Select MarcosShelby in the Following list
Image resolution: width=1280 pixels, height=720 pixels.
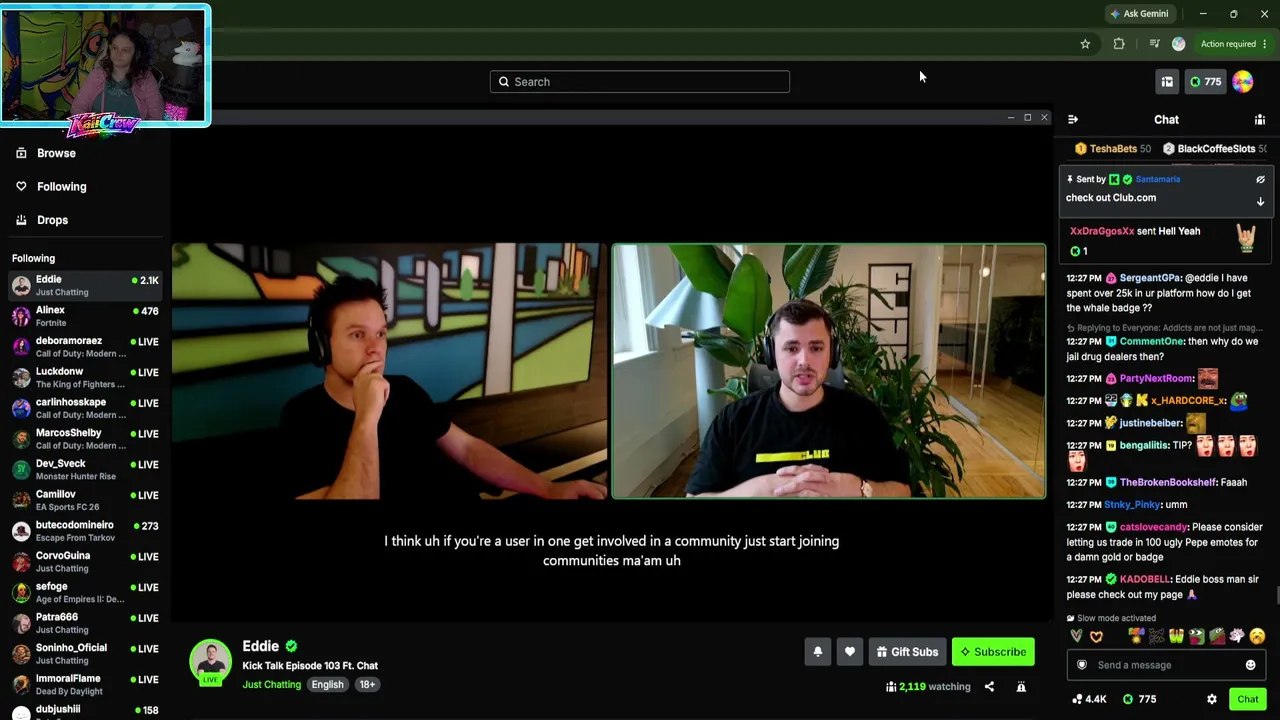pos(85,439)
